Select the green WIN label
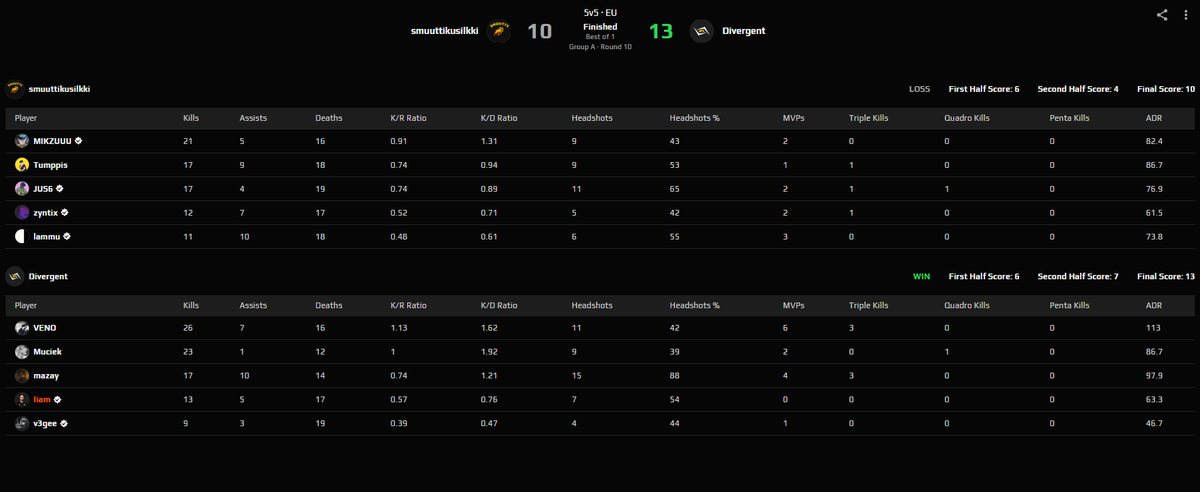This screenshot has width=1200, height=492. (x=921, y=276)
